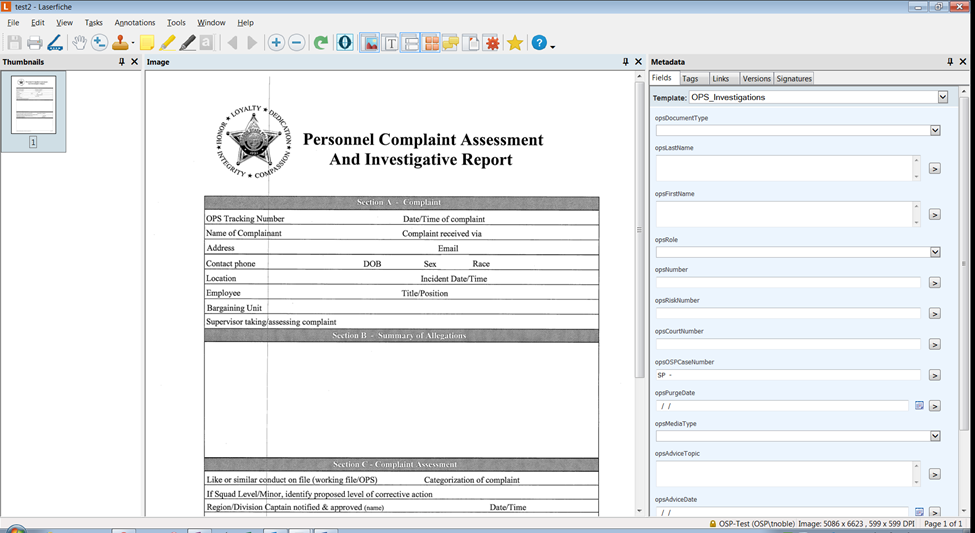Open the View menu
975x533 pixels.
pos(64,22)
